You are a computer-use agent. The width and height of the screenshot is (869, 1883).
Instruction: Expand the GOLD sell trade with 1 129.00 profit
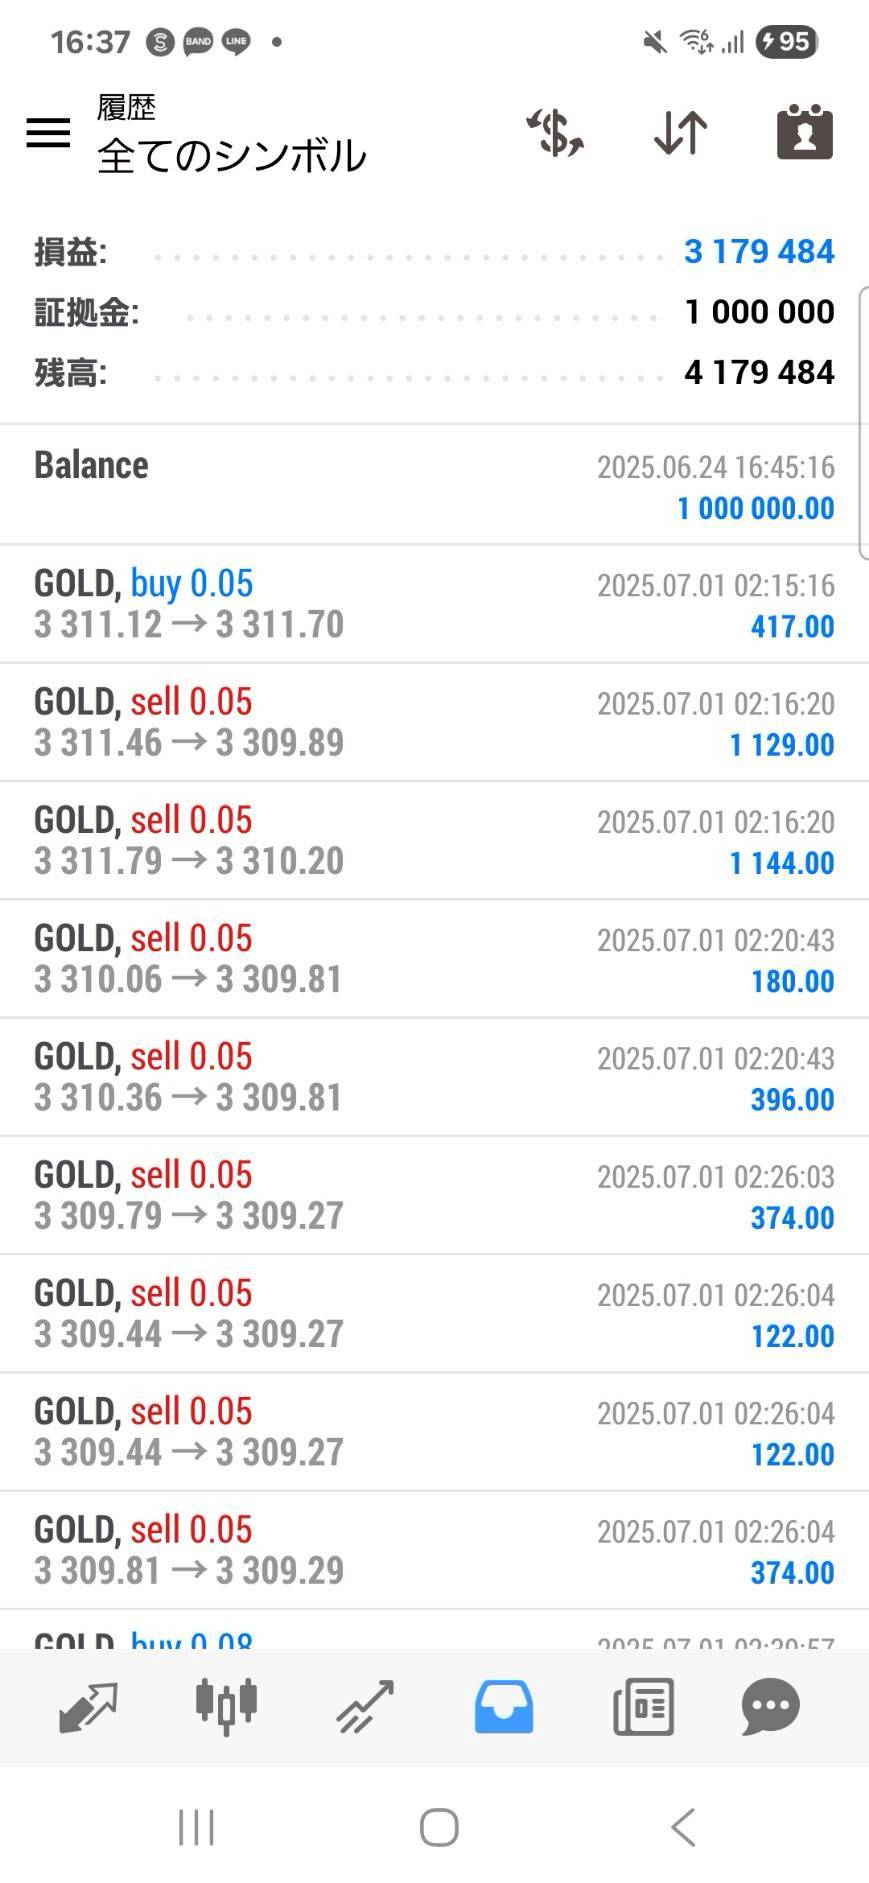click(x=434, y=722)
